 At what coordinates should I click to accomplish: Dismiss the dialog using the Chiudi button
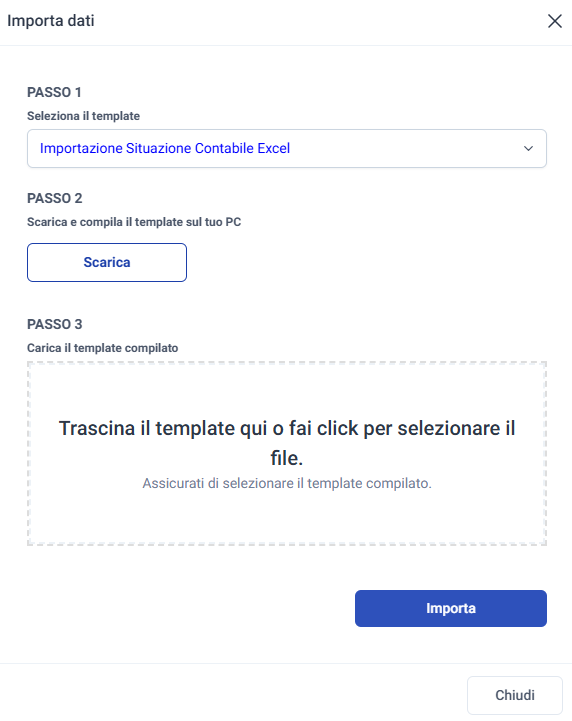[x=515, y=695]
